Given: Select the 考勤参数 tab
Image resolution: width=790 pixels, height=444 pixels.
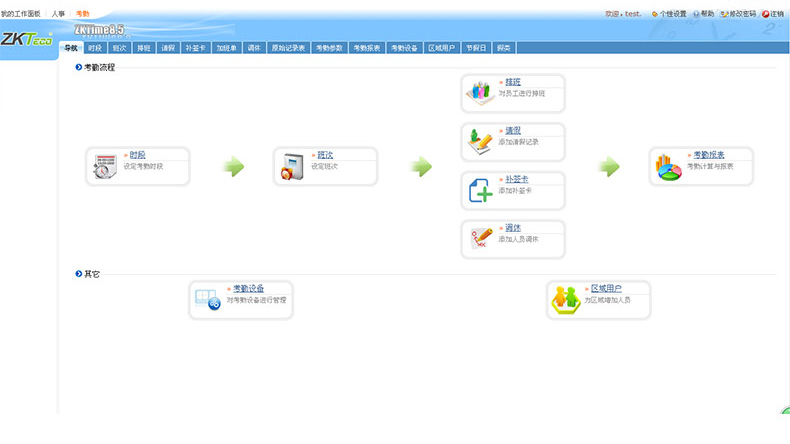Looking at the screenshot, I should click(329, 48).
